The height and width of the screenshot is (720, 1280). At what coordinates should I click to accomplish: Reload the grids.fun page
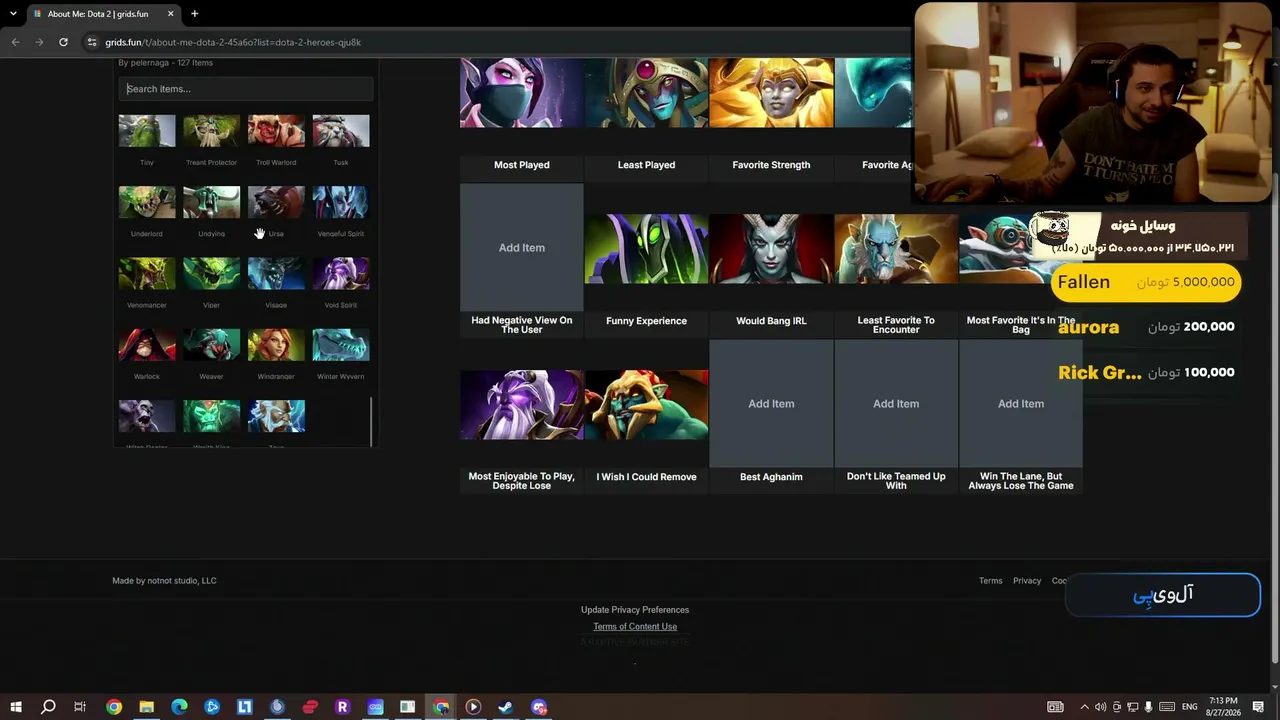[x=63, y=42]
